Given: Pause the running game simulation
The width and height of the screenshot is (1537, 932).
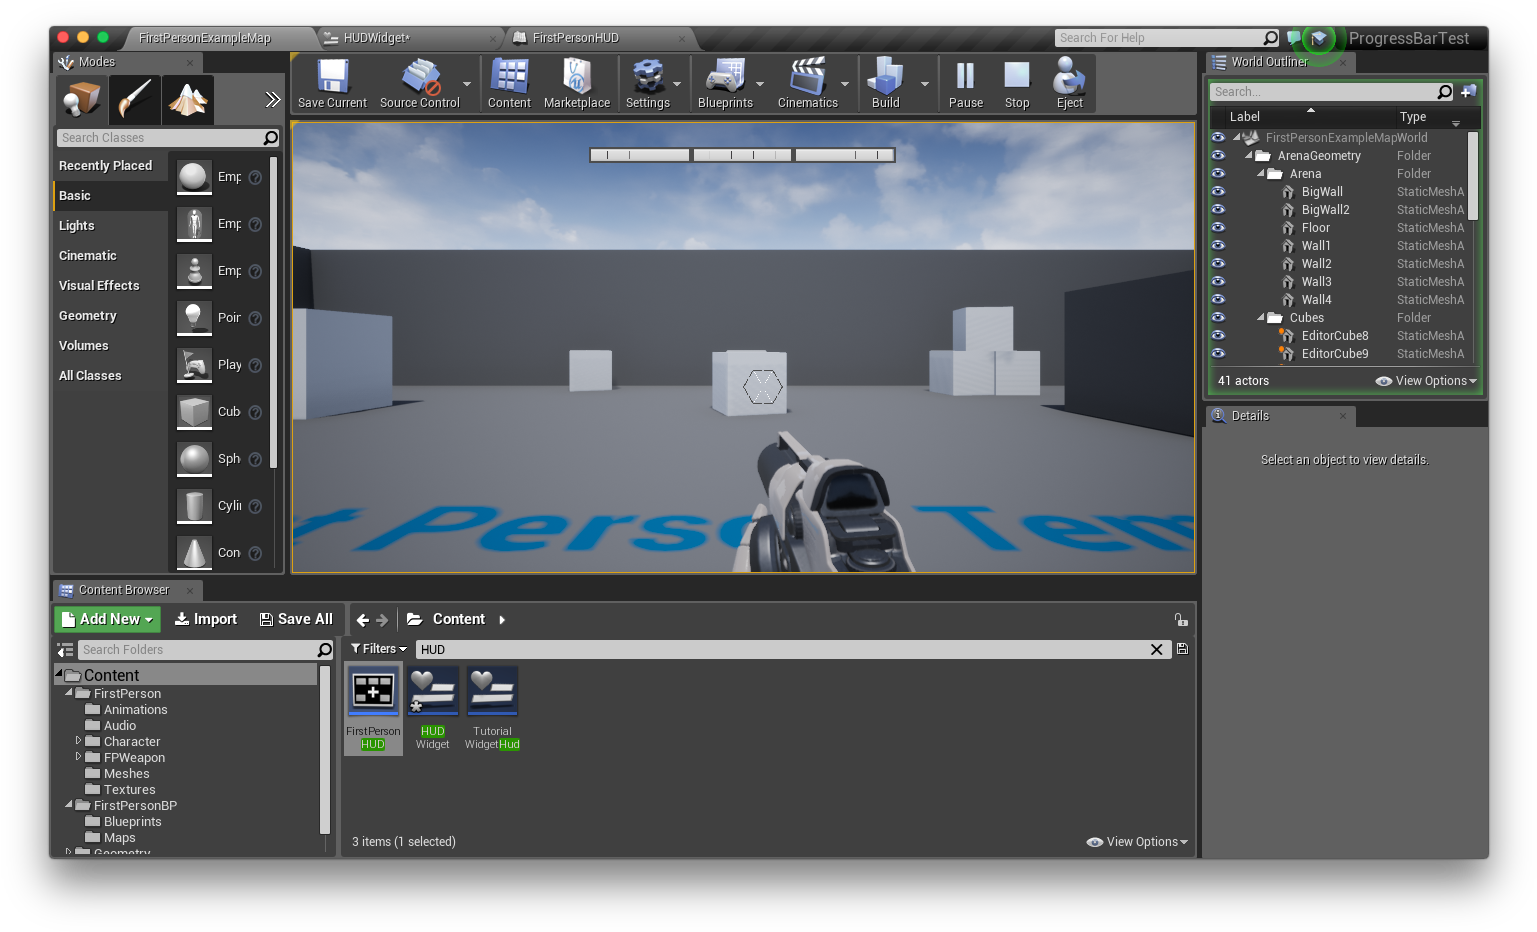Looking at the screenshot, I should [965, 78].
